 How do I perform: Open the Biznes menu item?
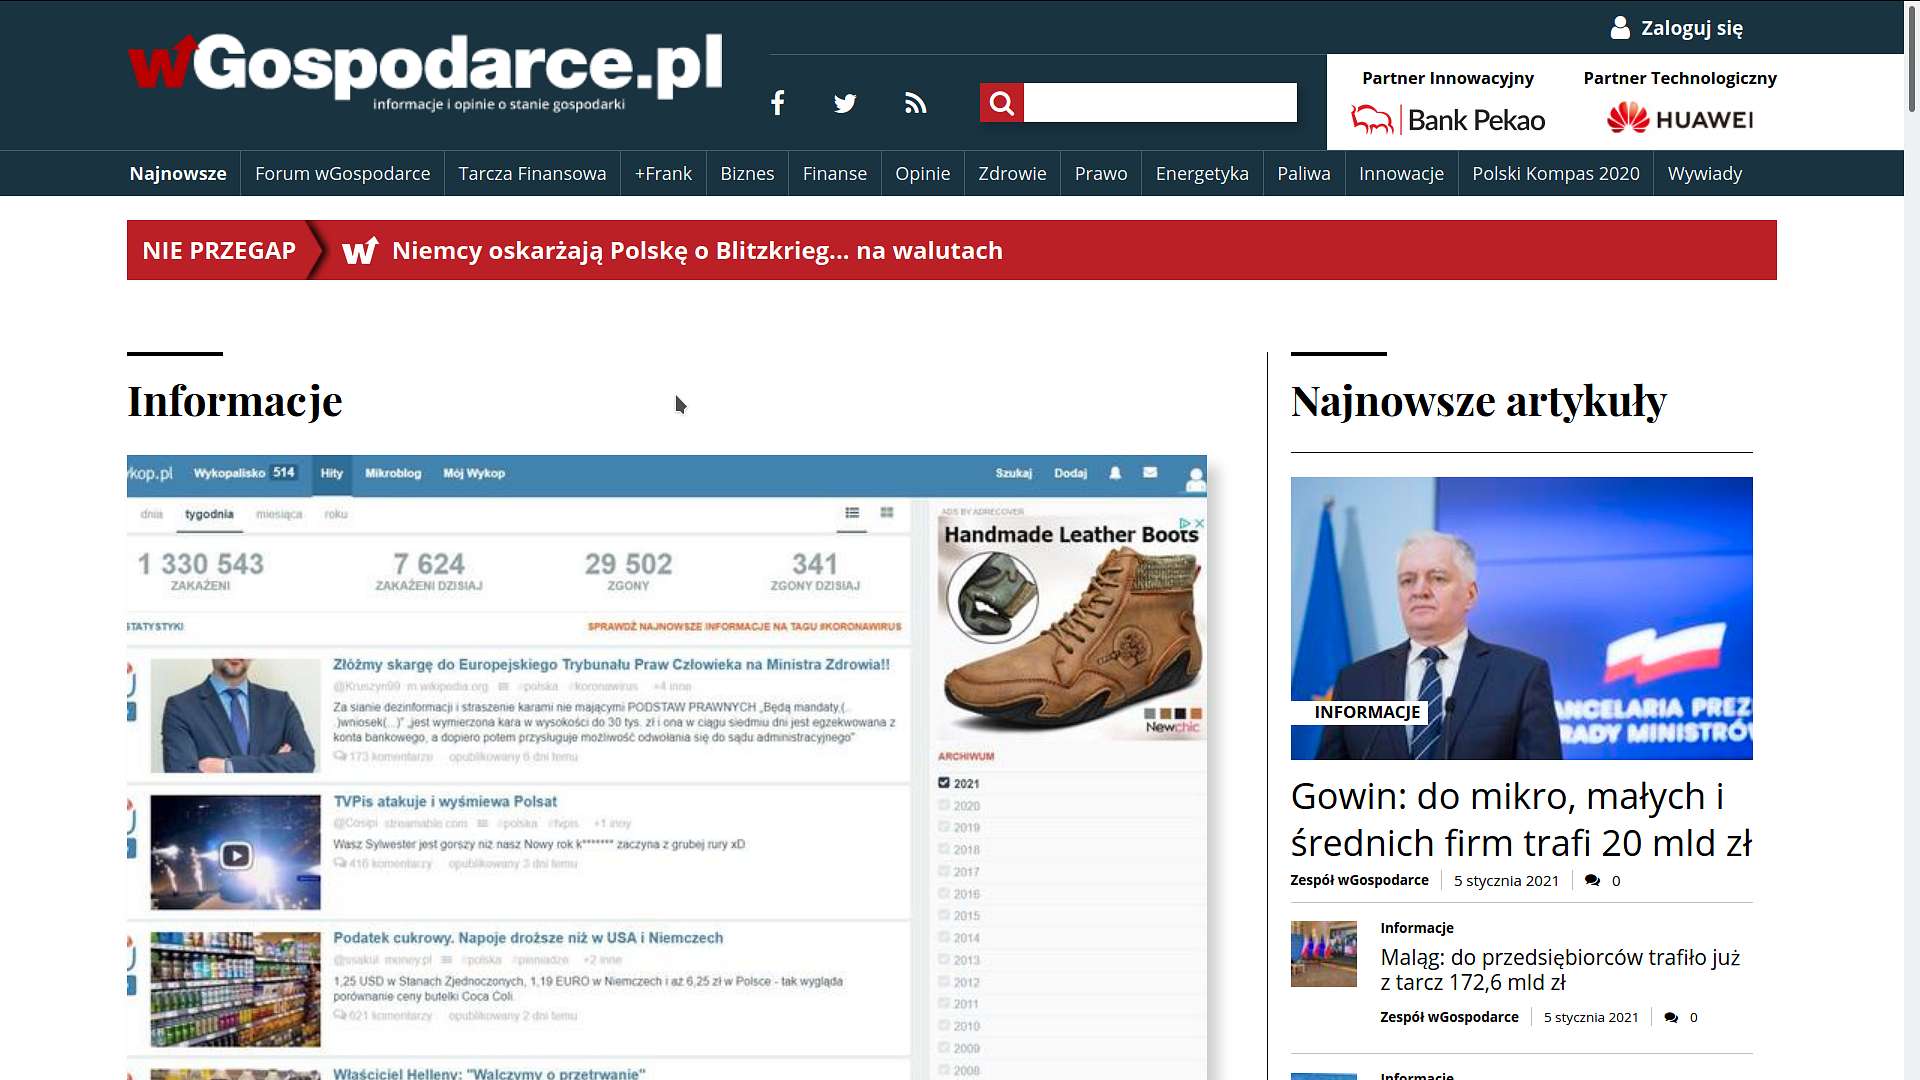747,174
